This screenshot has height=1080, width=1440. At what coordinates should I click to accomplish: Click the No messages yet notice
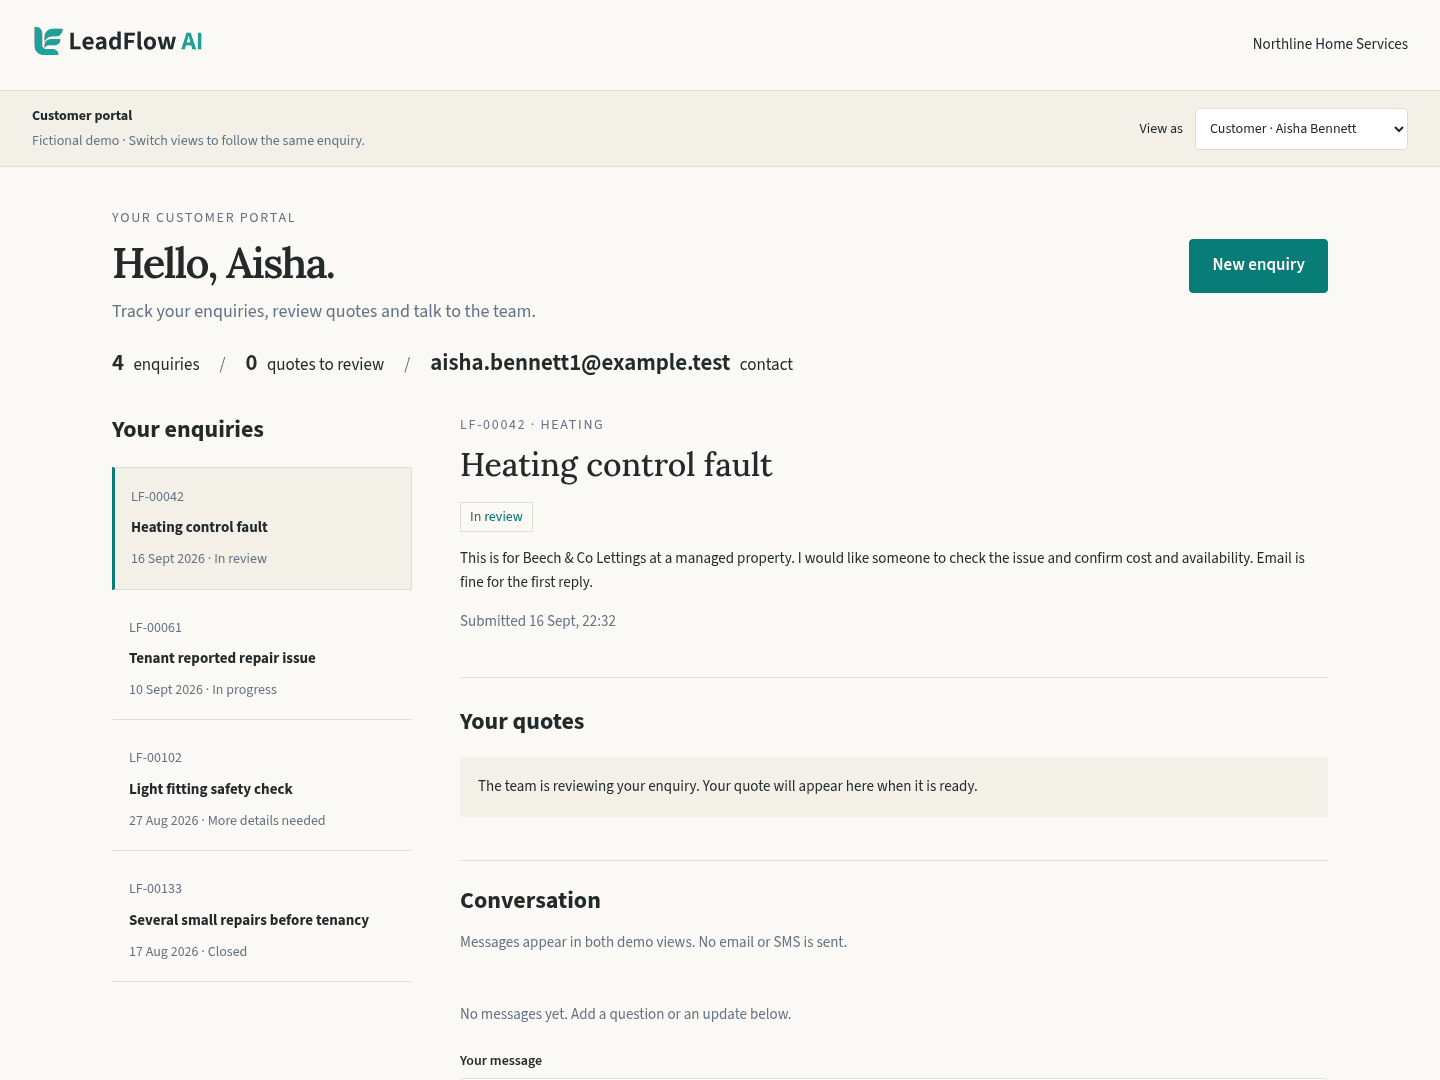[626, 1014]
